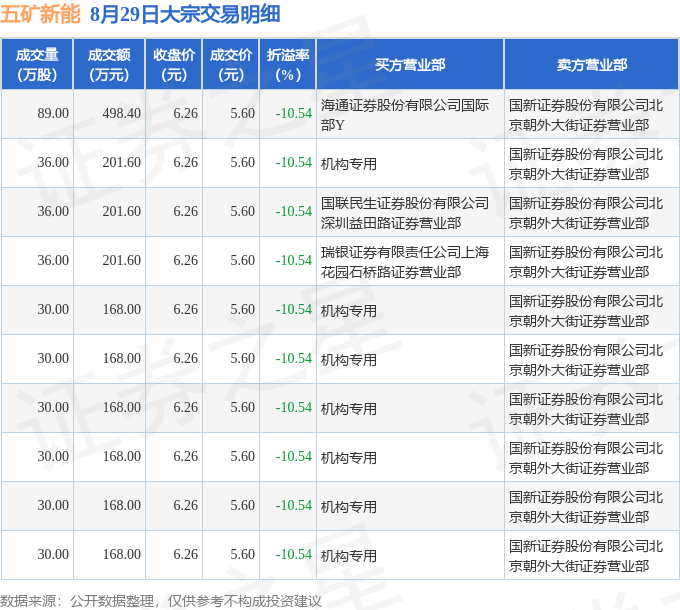Select the 成交量(万股) column header
This screenshot has height=610, width=680.
[37, 65]
